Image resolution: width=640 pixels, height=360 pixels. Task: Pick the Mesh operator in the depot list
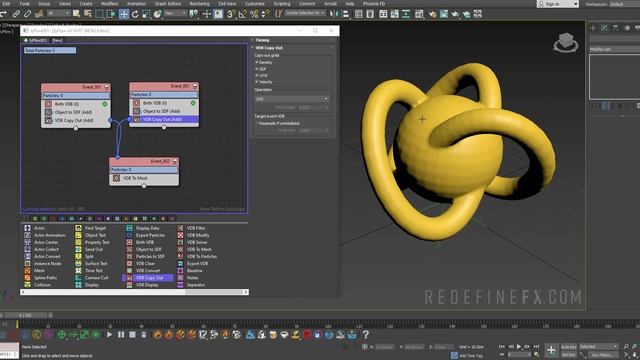tap(35, 271)
